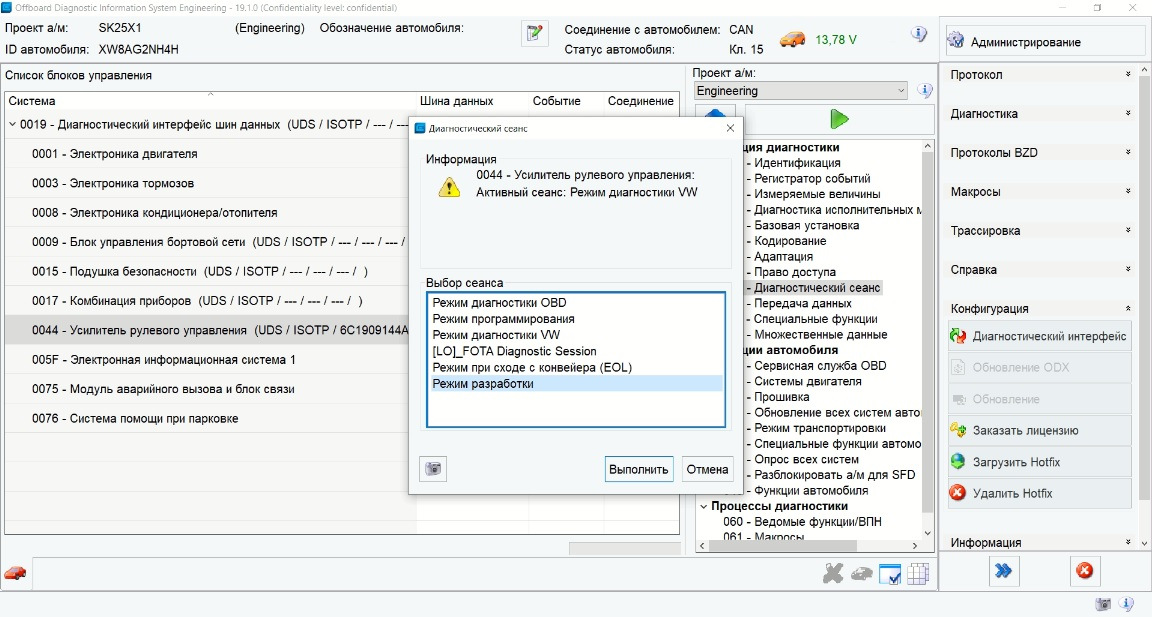Click the gray car icon in bottom toolbar
The width and height of the screenshot is (1152, 617).
(x=862, y=574)
